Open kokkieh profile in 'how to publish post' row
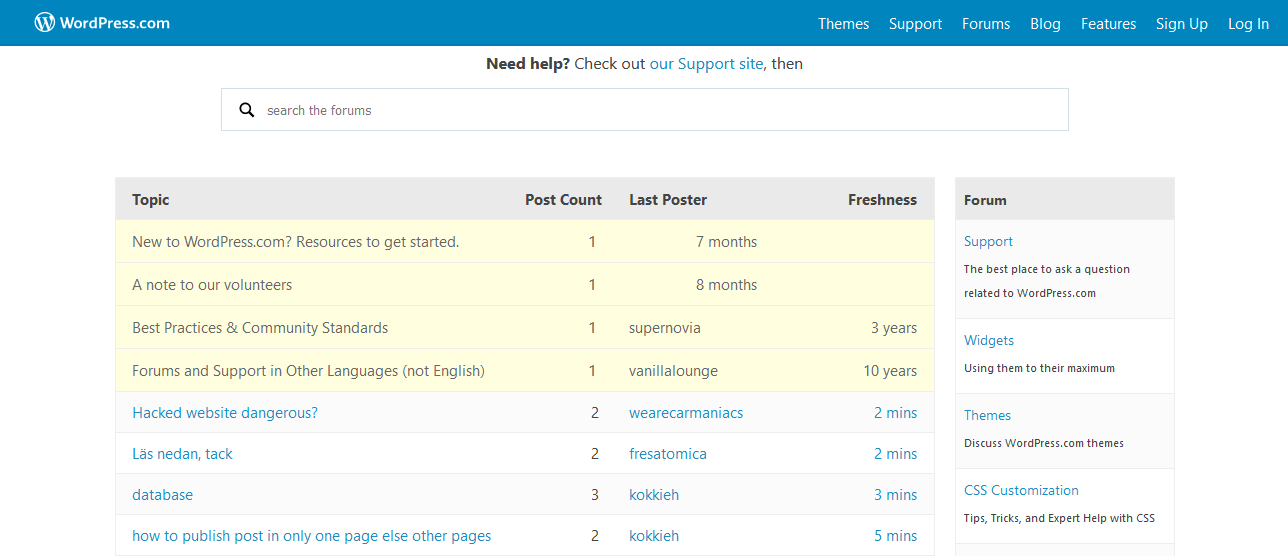 click(x=654, y=536)
